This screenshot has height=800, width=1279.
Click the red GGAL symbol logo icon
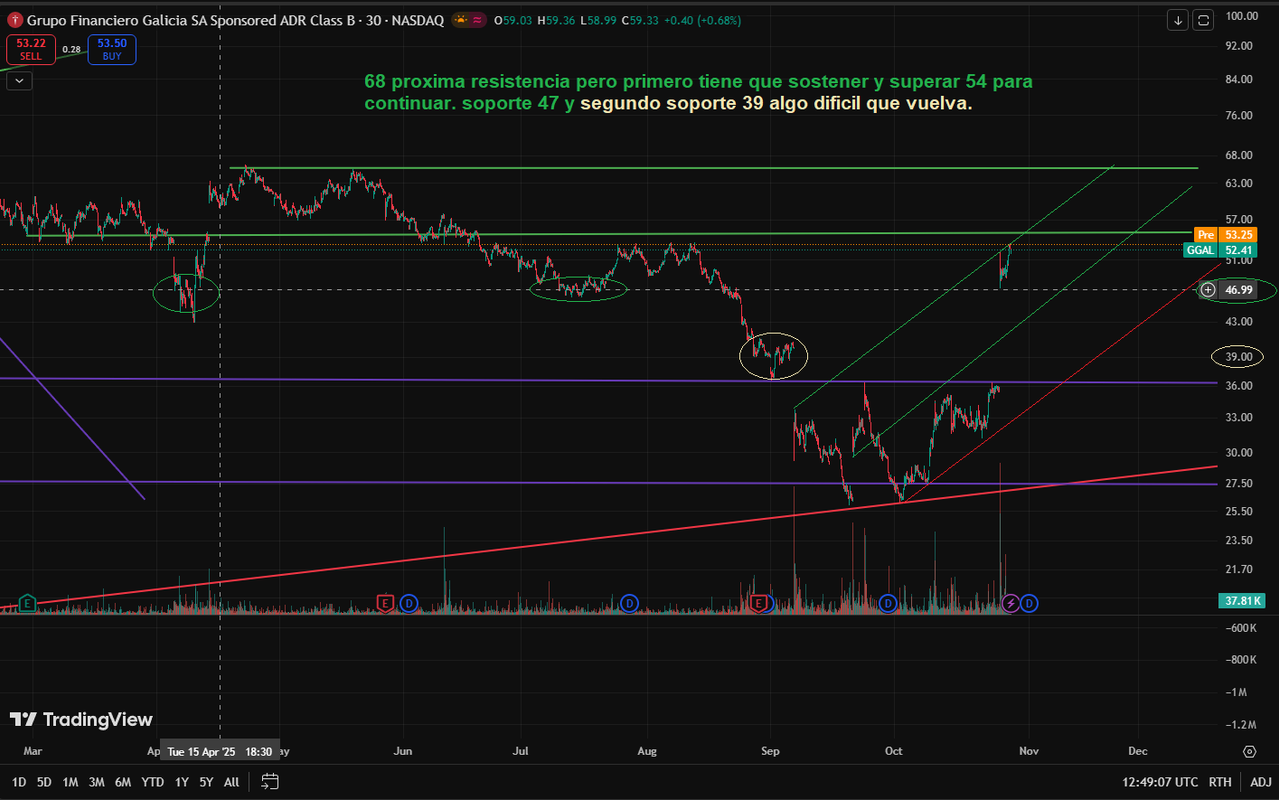15,20
